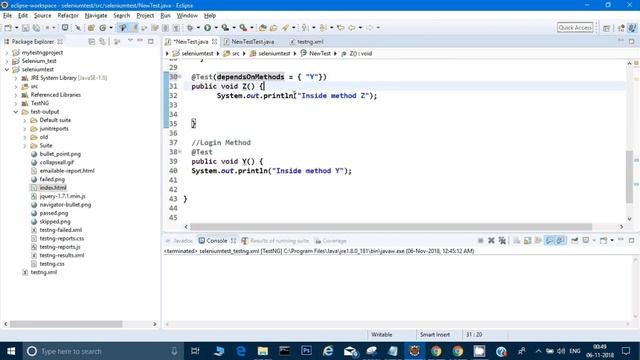
Task: Click Remove All Terminated Launches icon
Action: point(502,240)
